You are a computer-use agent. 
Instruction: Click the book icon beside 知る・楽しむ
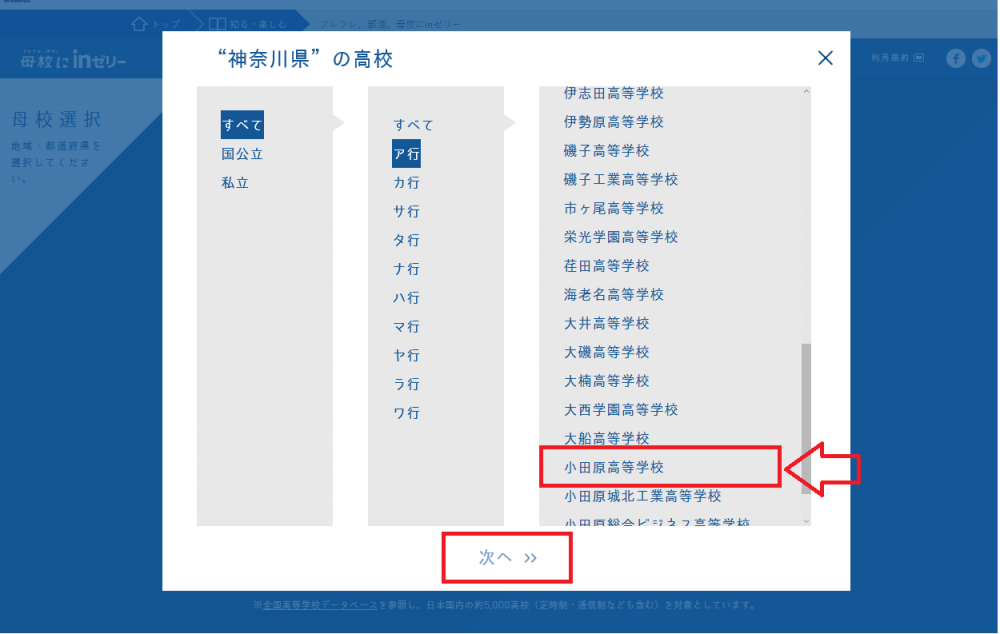pyautogui.click(x=217, y=22)
